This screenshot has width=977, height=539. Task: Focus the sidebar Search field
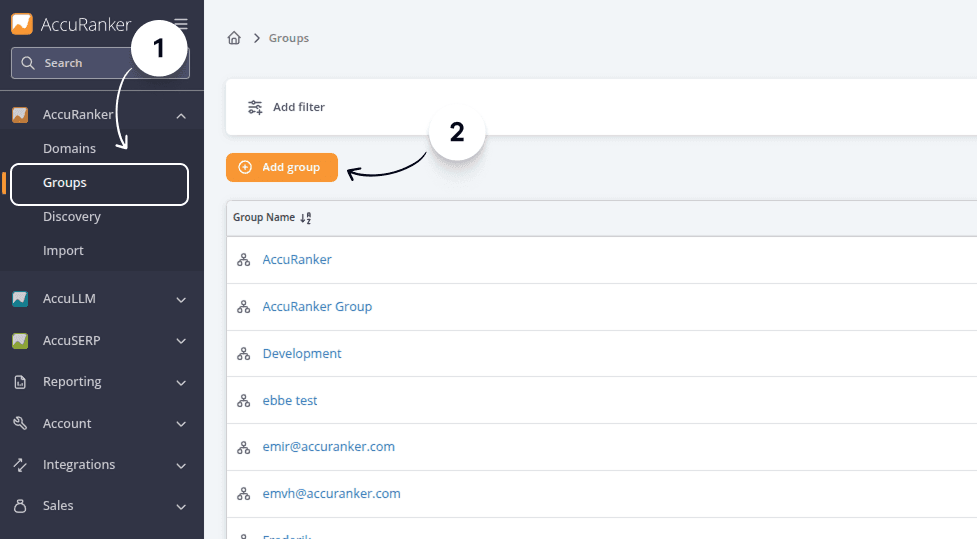[x=100, y=63]
